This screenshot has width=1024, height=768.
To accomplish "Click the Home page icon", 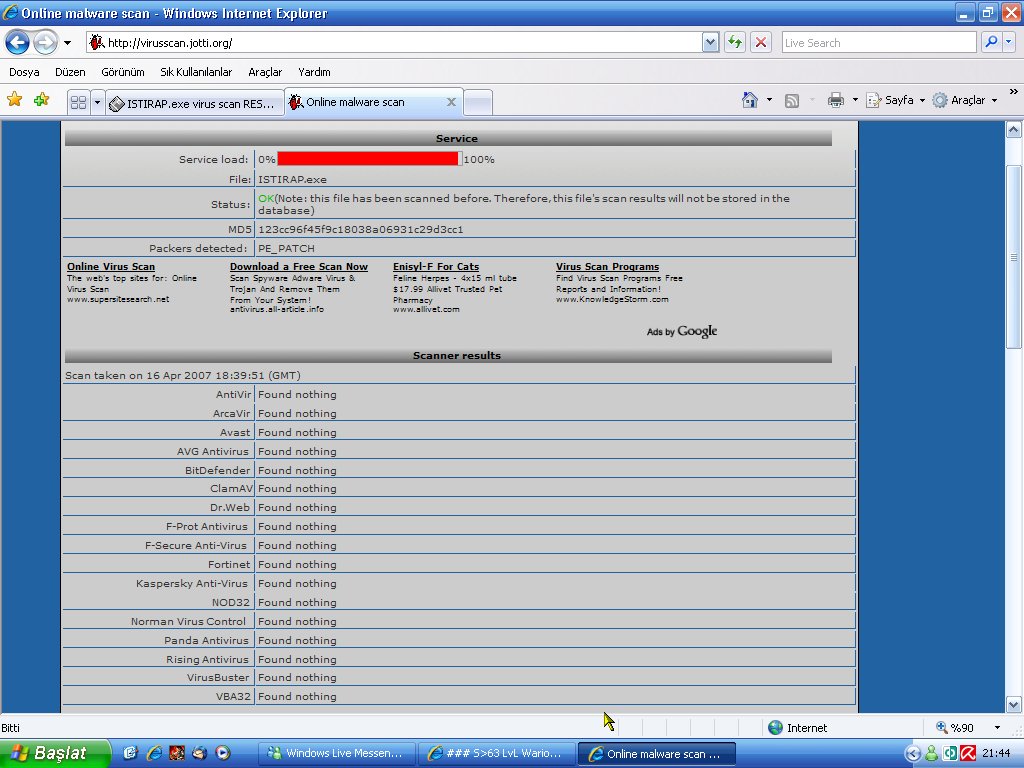I will [x=750, y=100].
